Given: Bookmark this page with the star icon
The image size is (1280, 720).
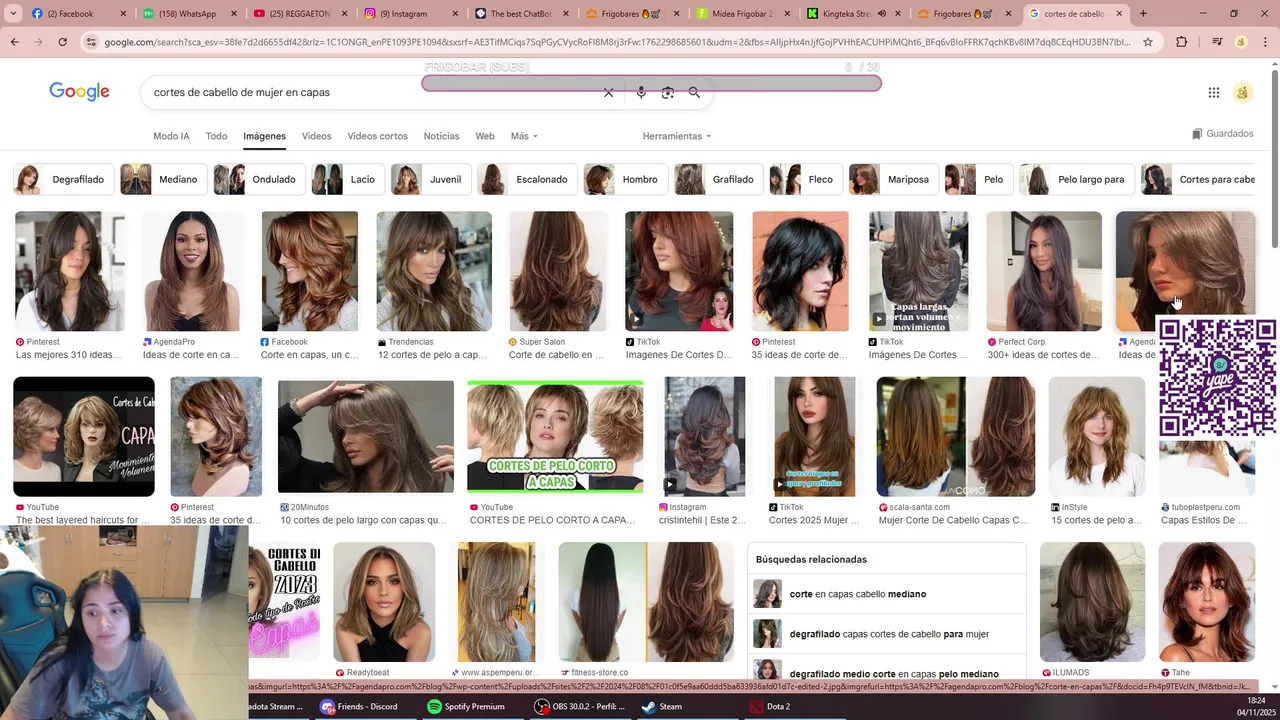Looking at the screenshot, I should (1148, 42).
